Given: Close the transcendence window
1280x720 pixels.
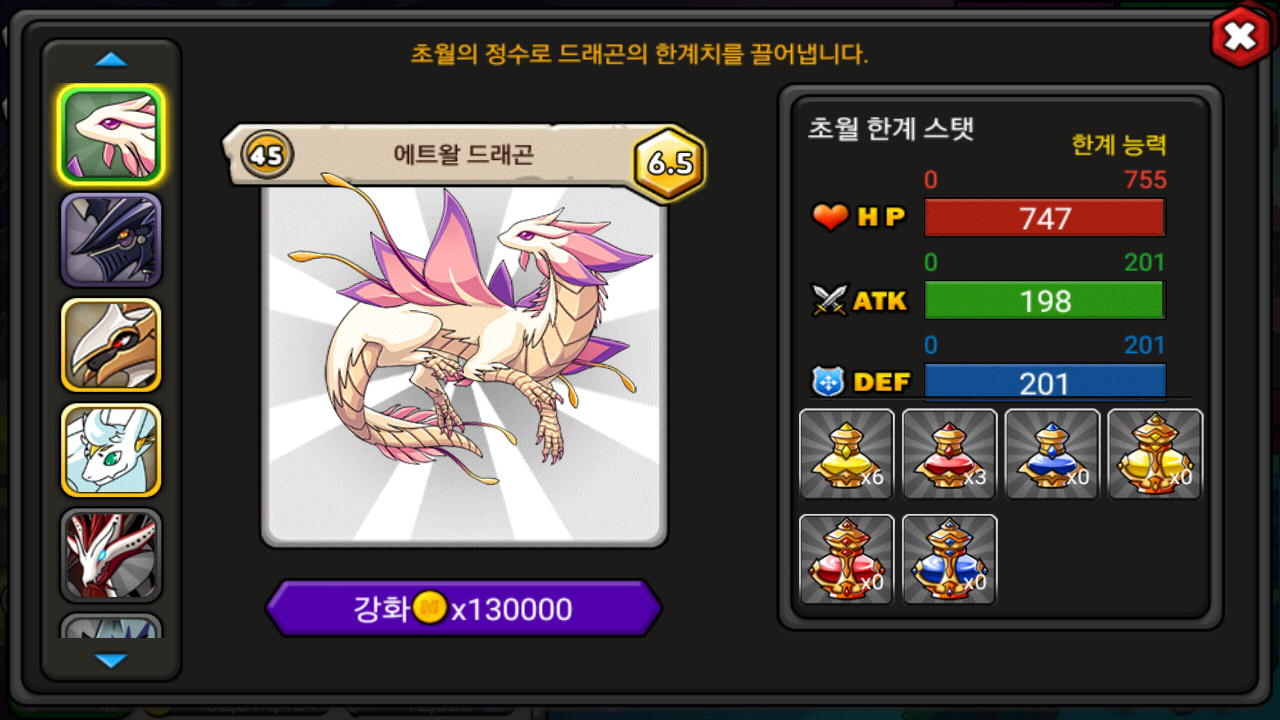Looking at the screenshot, I should pyautogui.click(x=1240, y=38).
